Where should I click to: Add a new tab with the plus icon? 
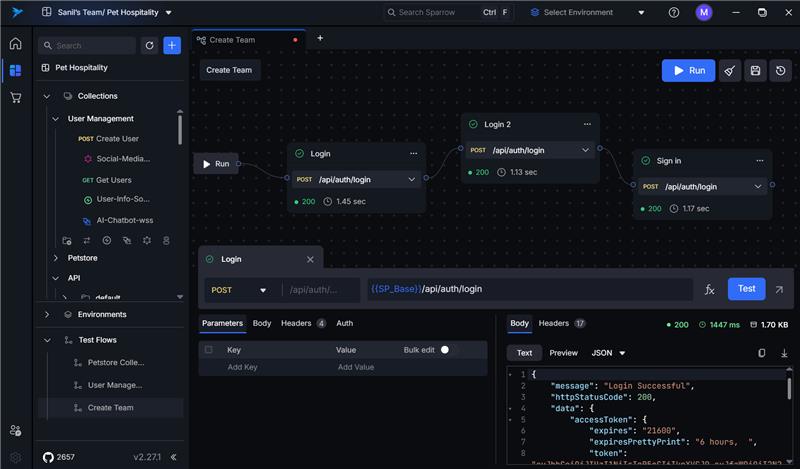click(x=320, y=38)
